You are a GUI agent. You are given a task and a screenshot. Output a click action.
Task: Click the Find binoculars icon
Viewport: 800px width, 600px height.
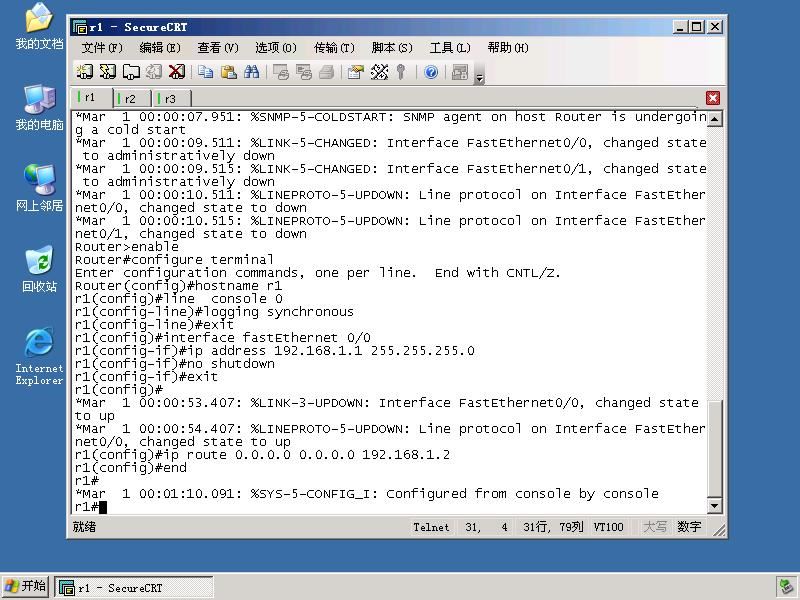coord(252,72)
